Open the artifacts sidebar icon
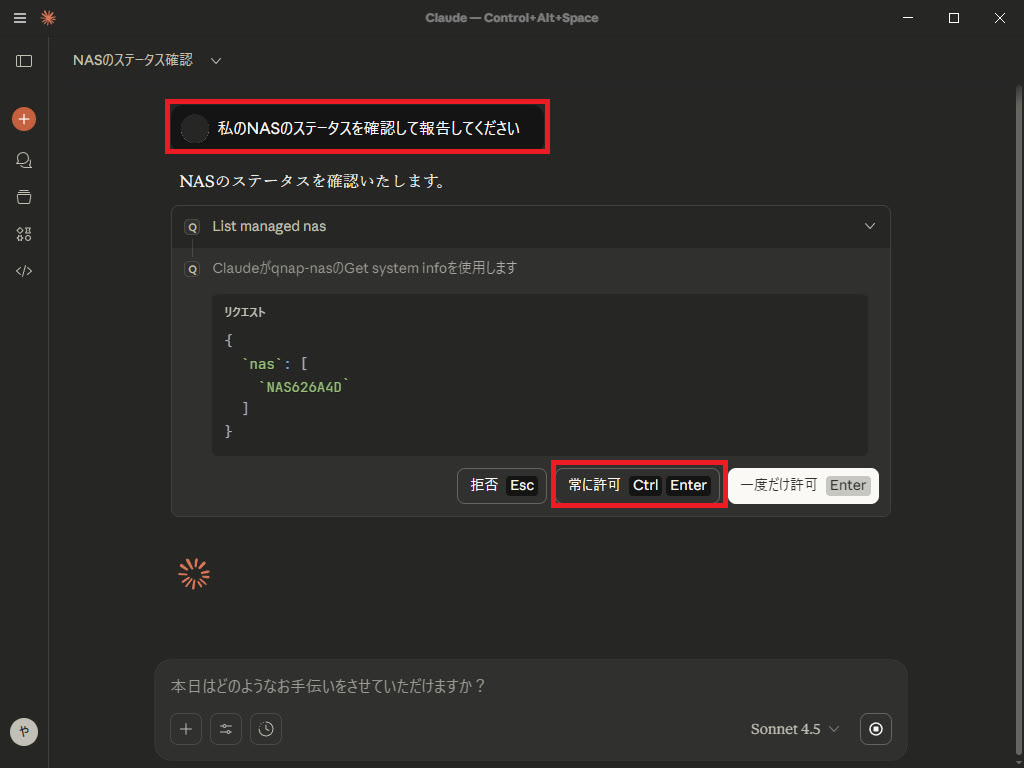Viewport: 1024px width, 768px height. pyautogui.click(x=24, y=234)
